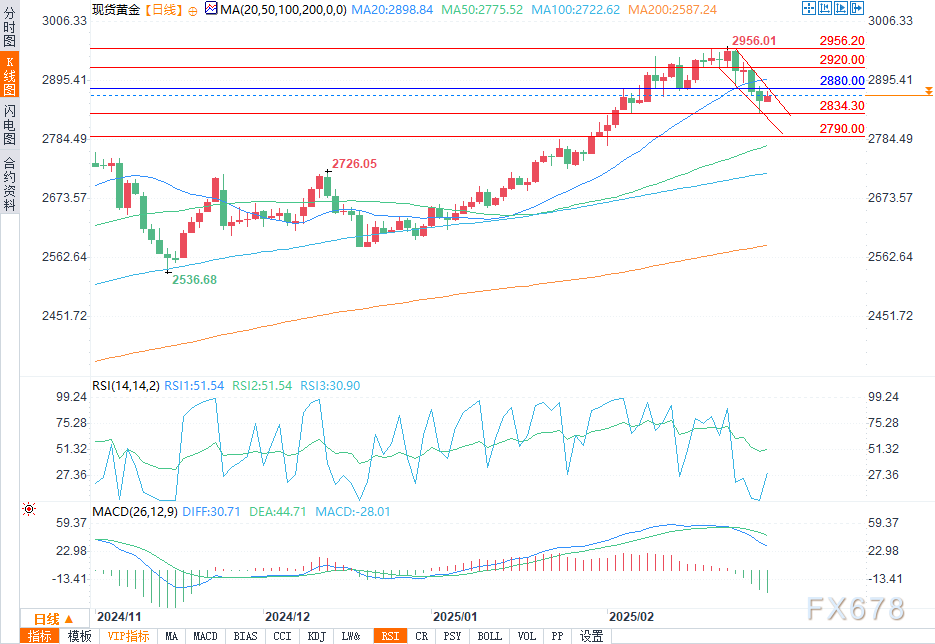Click the VIP指标 button
935x644 pixels.
pyautogui.click(x=128, y=636)
